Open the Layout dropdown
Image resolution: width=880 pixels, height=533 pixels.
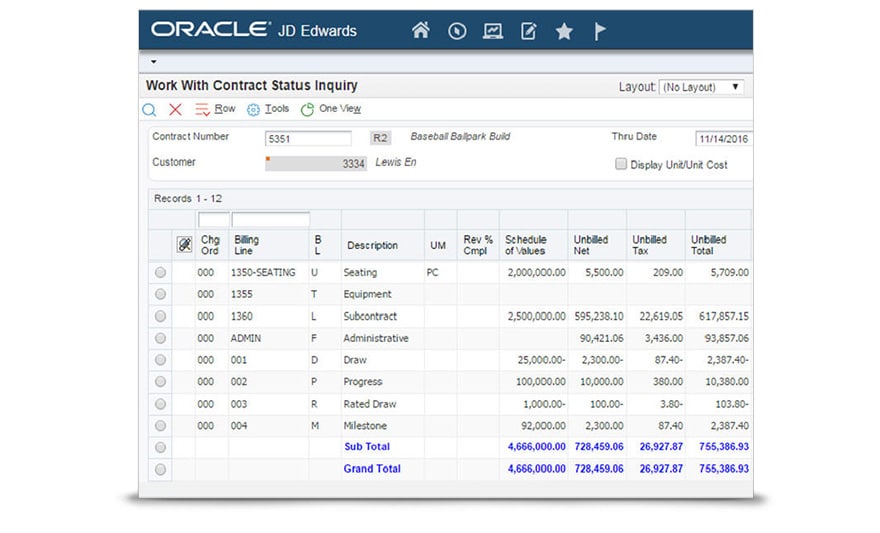tap(701, 87)
